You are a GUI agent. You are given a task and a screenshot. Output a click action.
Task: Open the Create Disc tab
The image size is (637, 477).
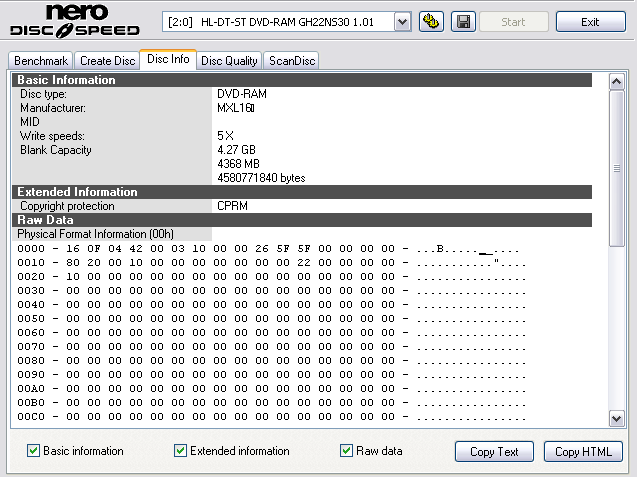[107, 61]
